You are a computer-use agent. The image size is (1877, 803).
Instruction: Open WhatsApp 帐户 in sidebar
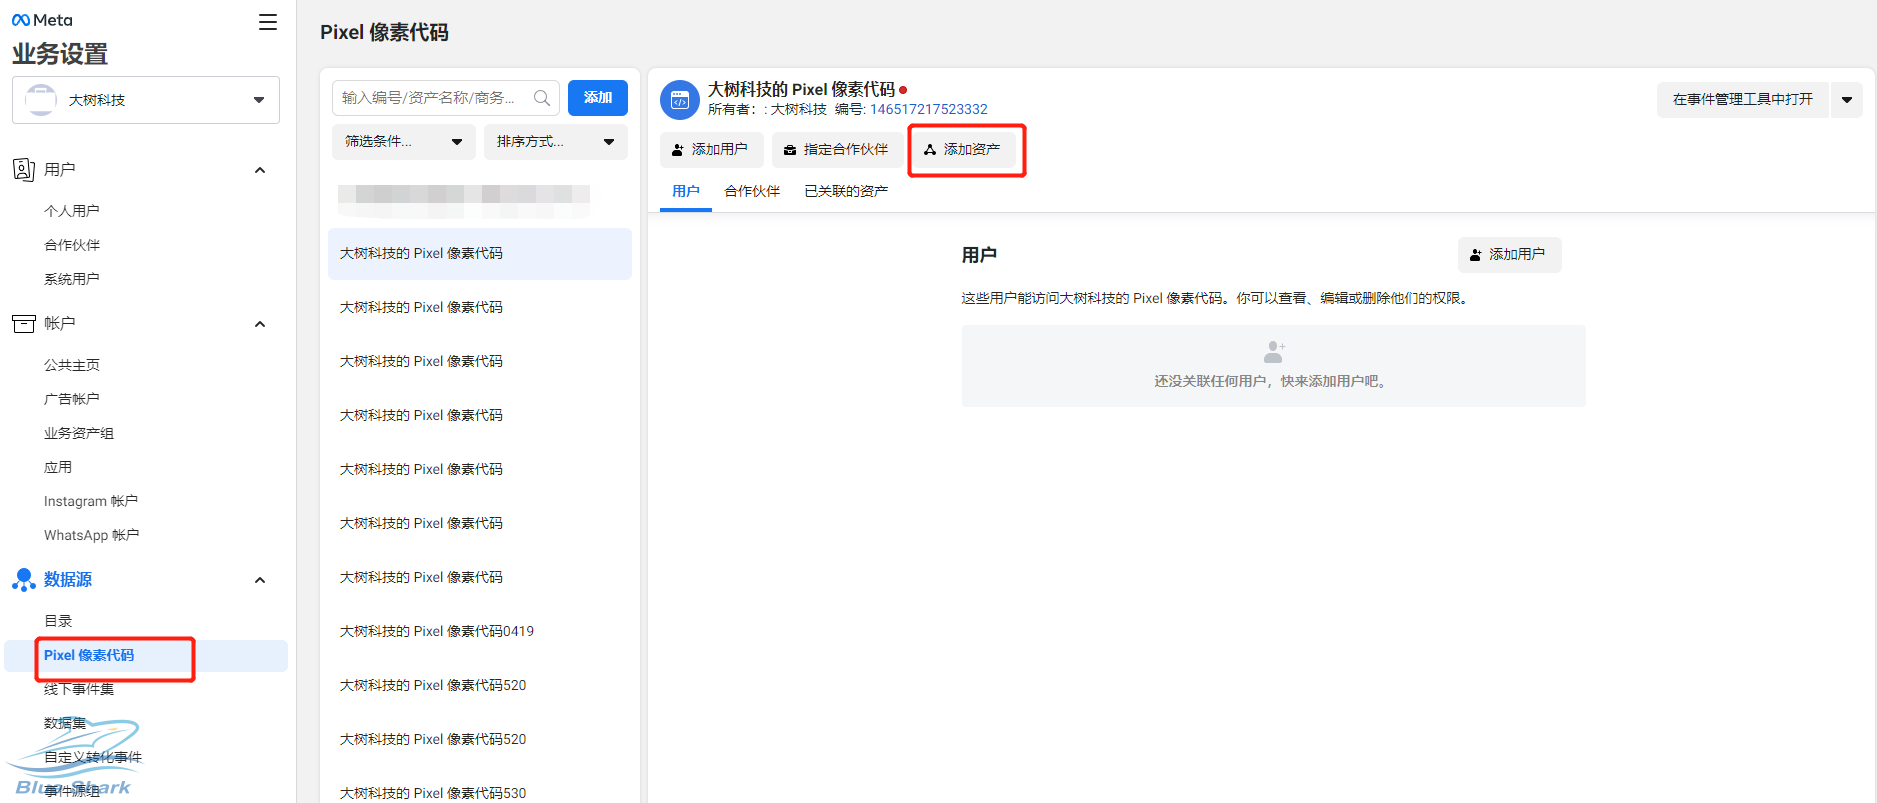(x=92, y=535)
